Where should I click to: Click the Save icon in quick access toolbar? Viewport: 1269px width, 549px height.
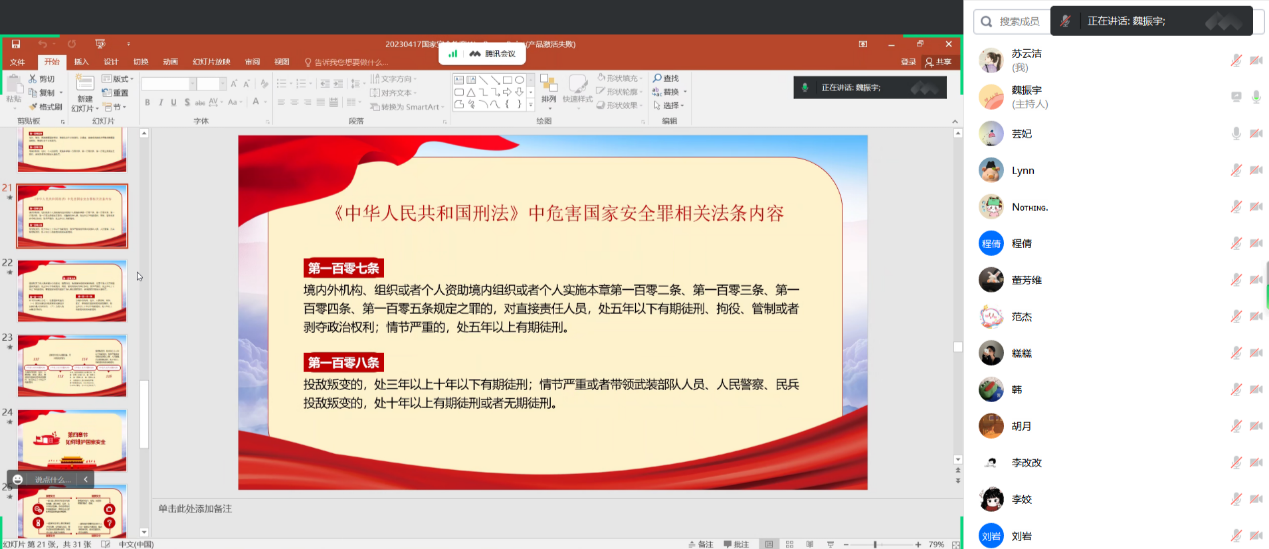point(16,44)
